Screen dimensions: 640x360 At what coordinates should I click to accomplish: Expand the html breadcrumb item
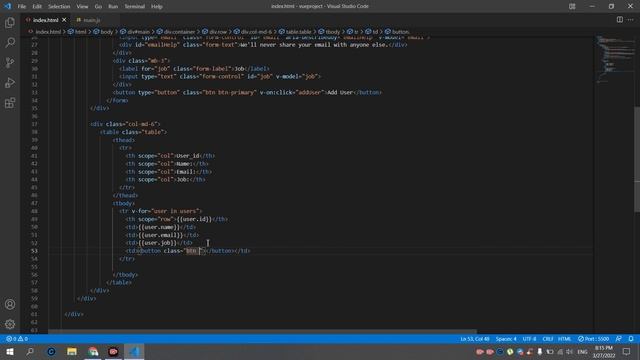pos(80,32)
